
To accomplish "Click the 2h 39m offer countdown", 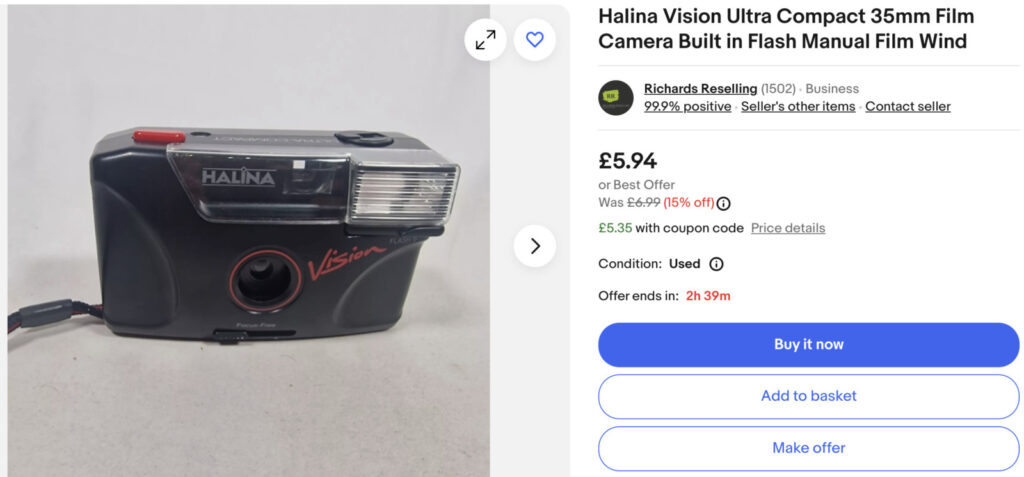I will point(708,296).
